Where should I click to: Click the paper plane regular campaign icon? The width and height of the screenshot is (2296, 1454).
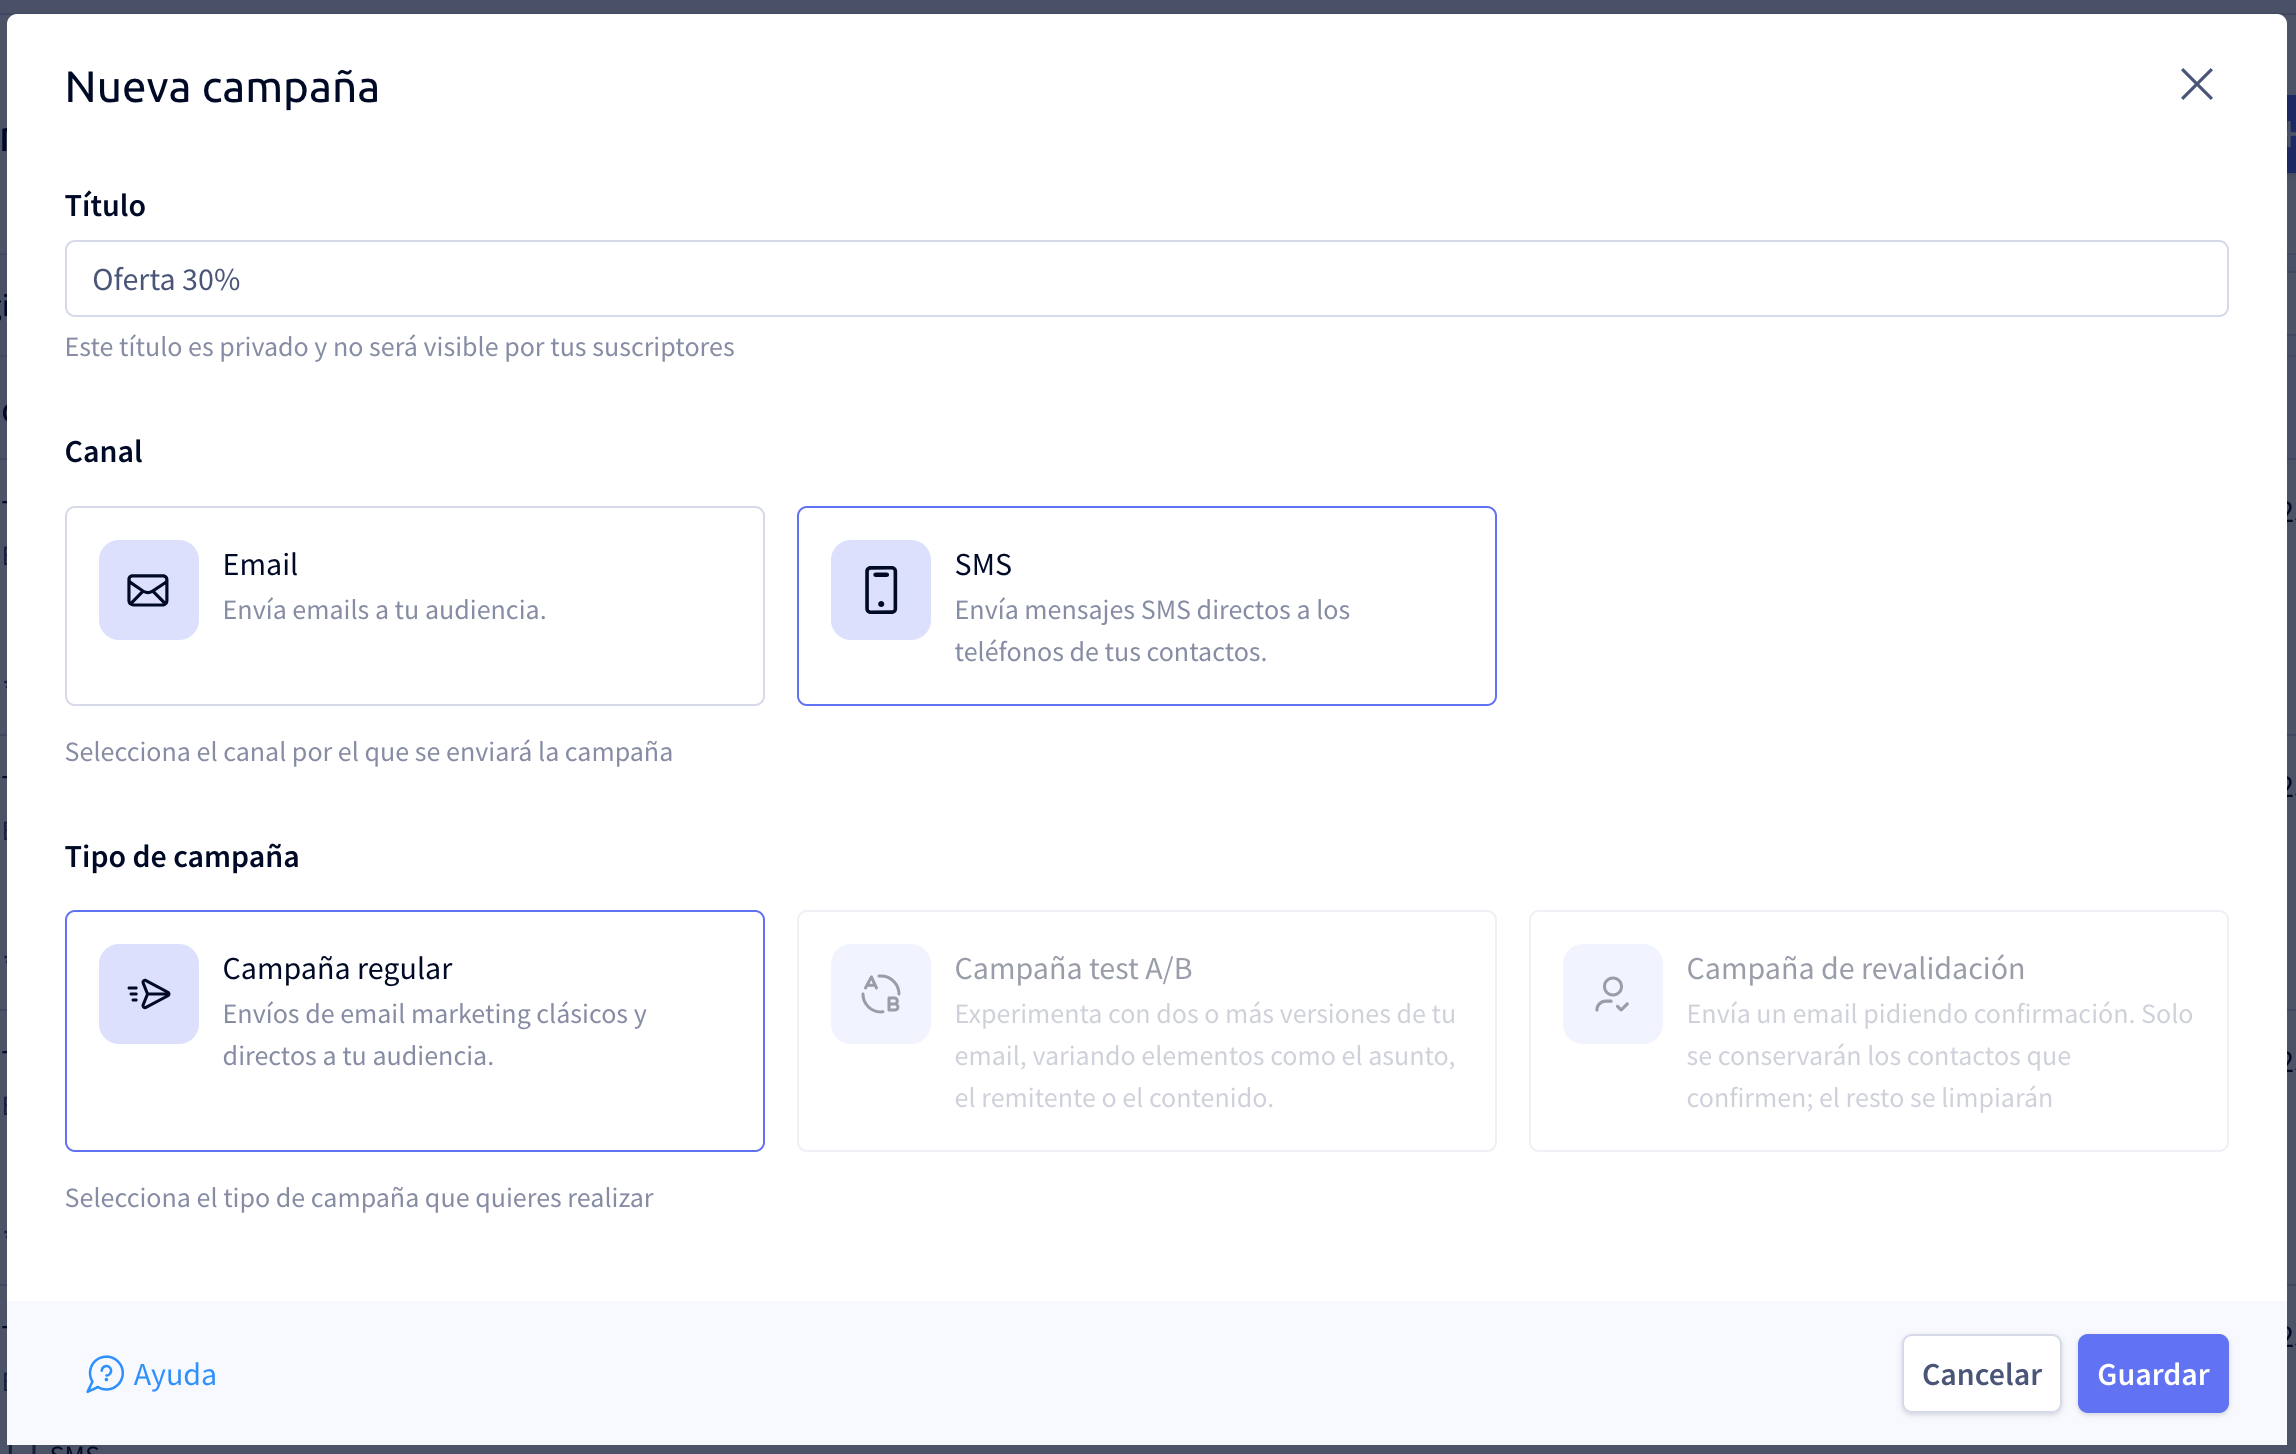coord(148,994)
